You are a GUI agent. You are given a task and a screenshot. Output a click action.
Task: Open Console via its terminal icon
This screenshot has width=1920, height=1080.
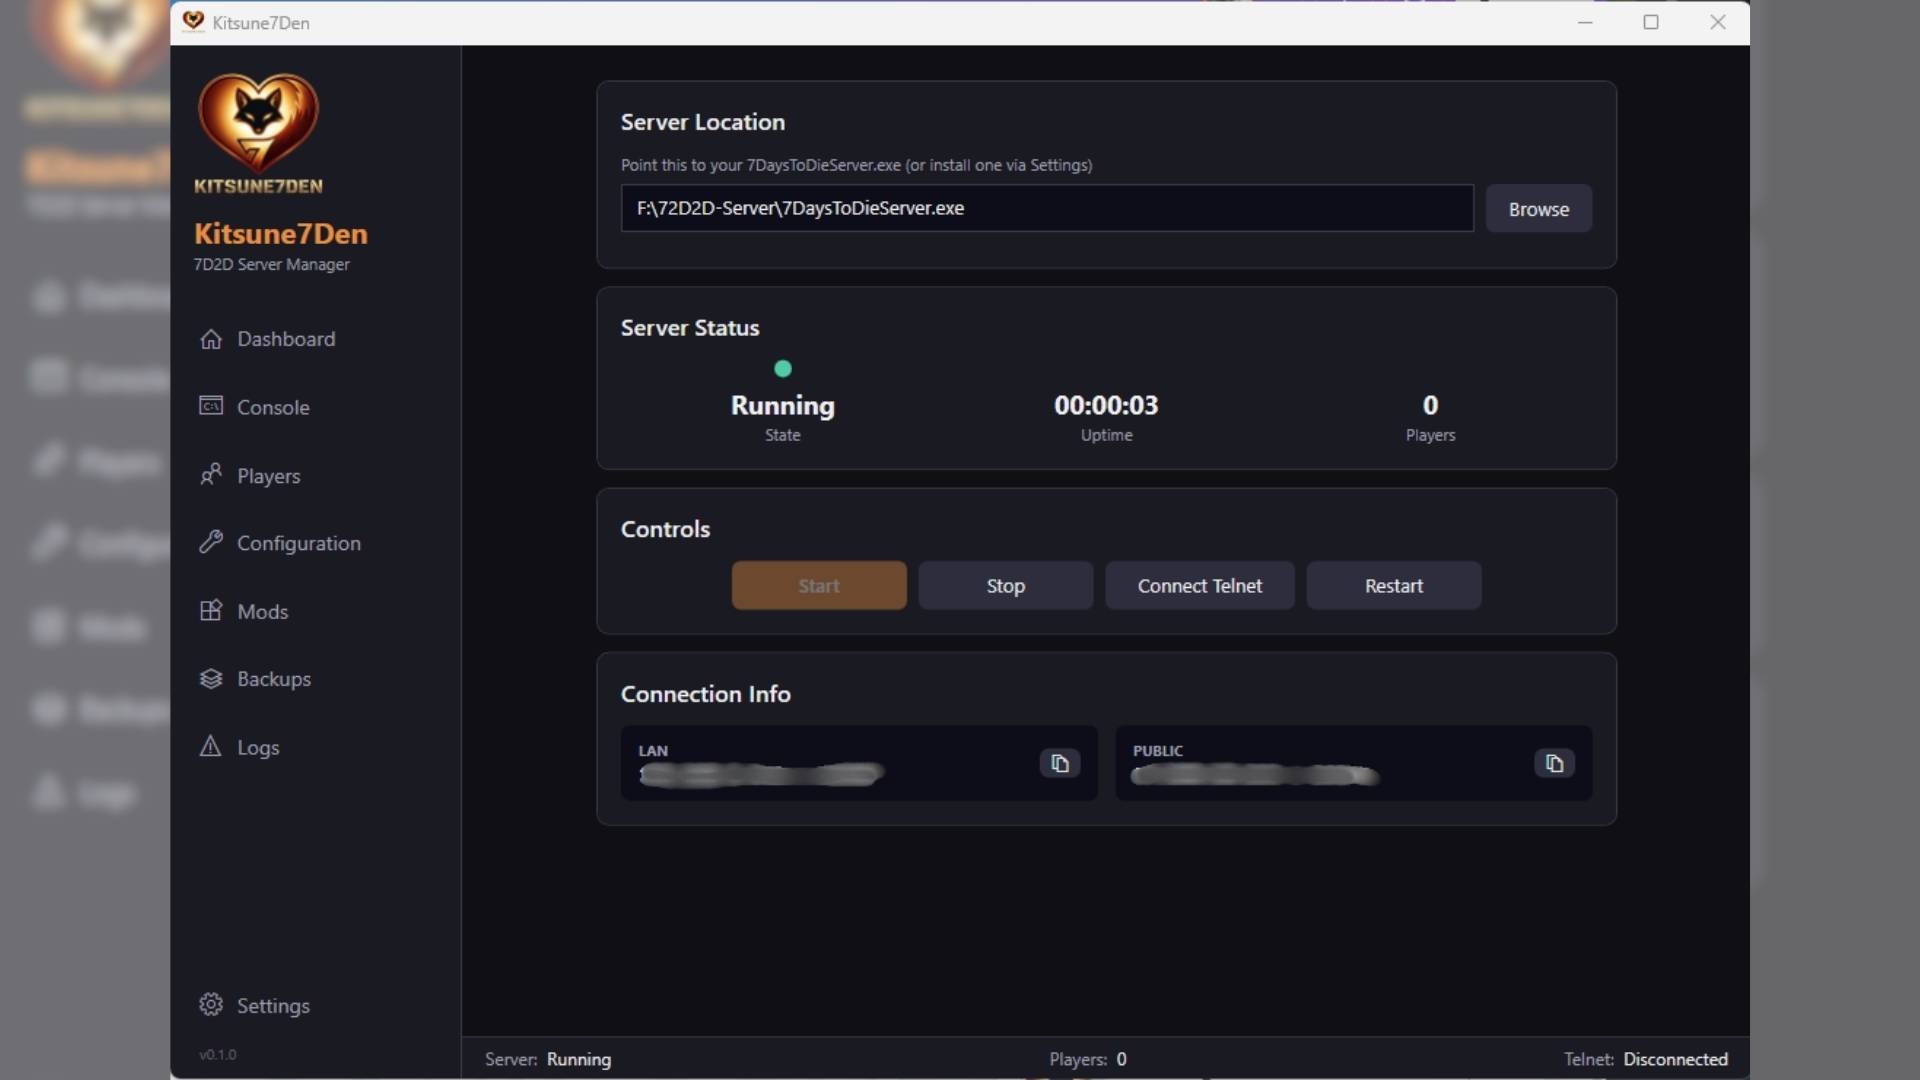pyautogui.click(x=210, y=406)
